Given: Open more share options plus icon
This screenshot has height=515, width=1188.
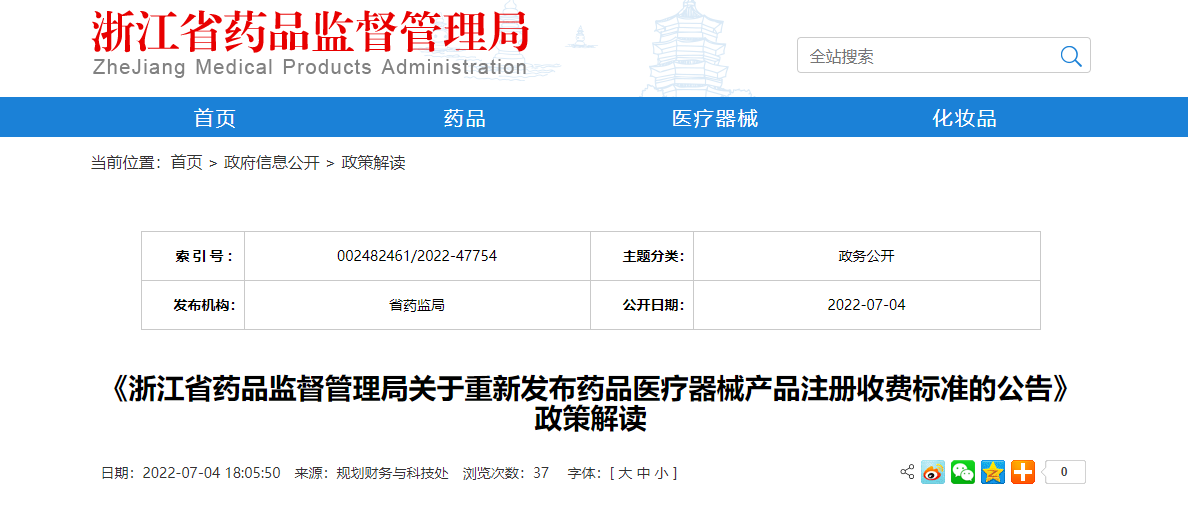Looking at the screenshot, I should click(1022, 472).
